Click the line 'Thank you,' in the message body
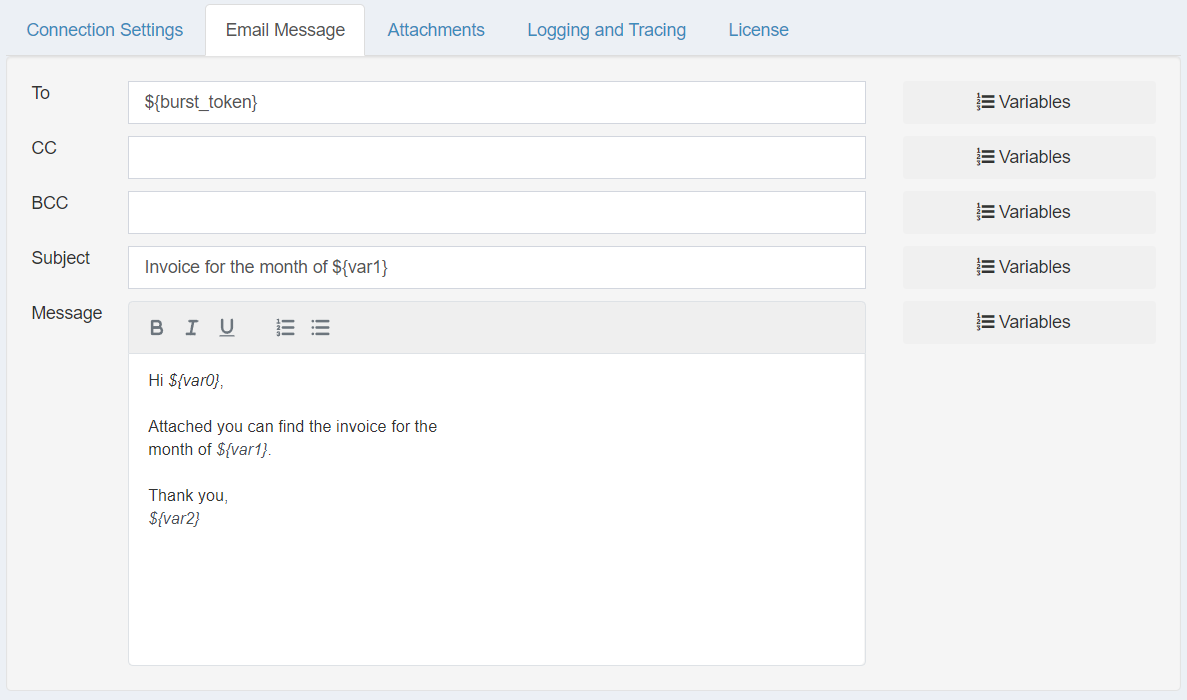Image resolution: width=1187 pixels, height=700 pixels. click(188, 496)
